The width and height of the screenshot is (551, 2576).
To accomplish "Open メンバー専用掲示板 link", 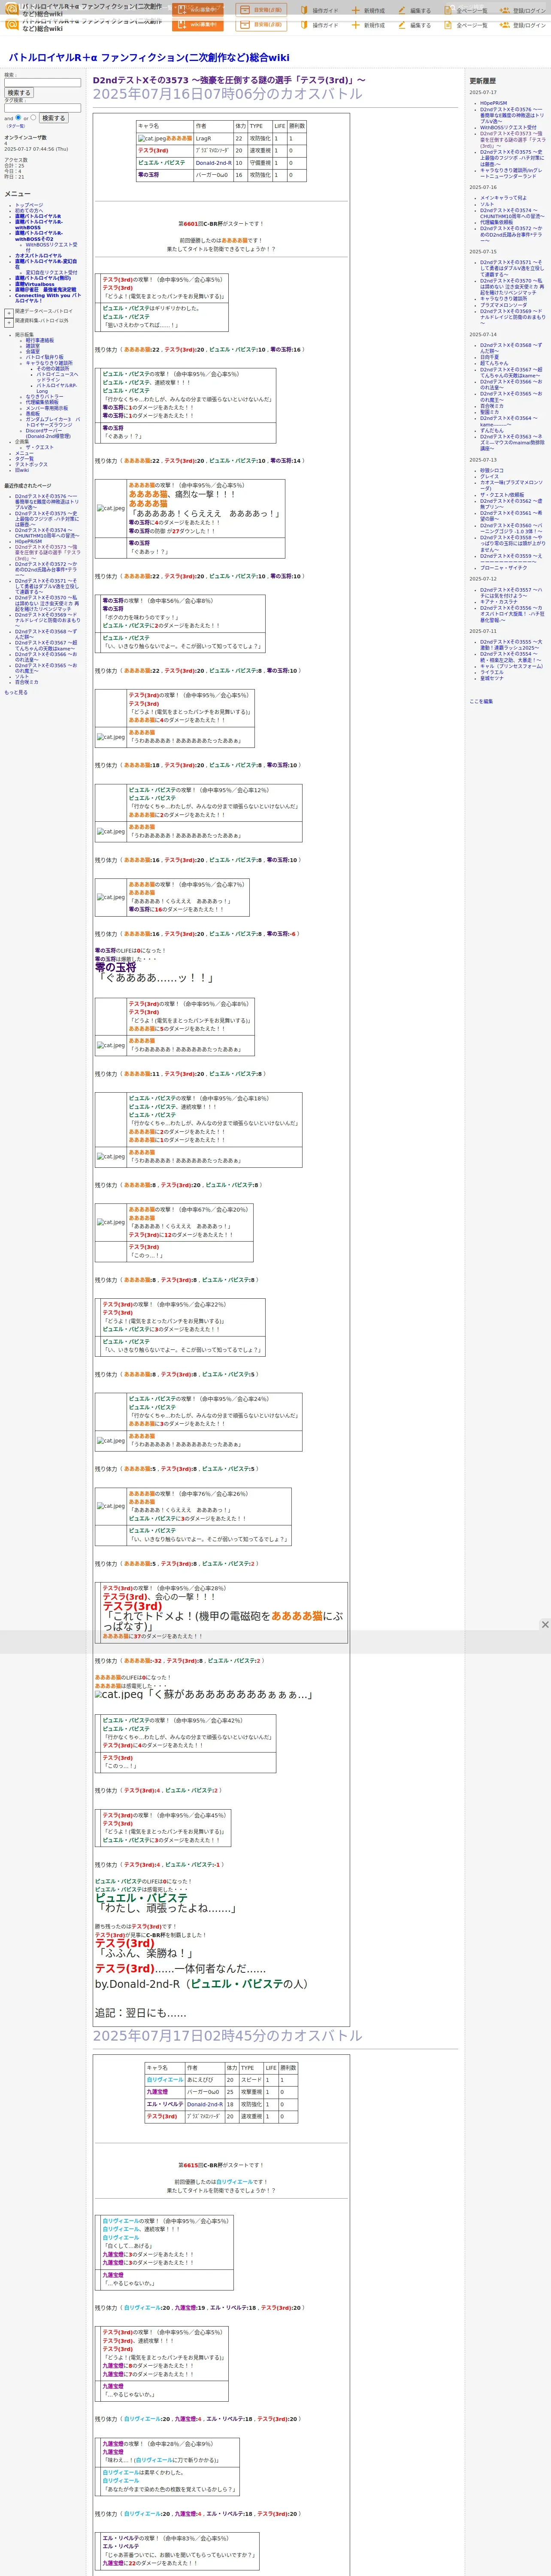I will point(47,408).
